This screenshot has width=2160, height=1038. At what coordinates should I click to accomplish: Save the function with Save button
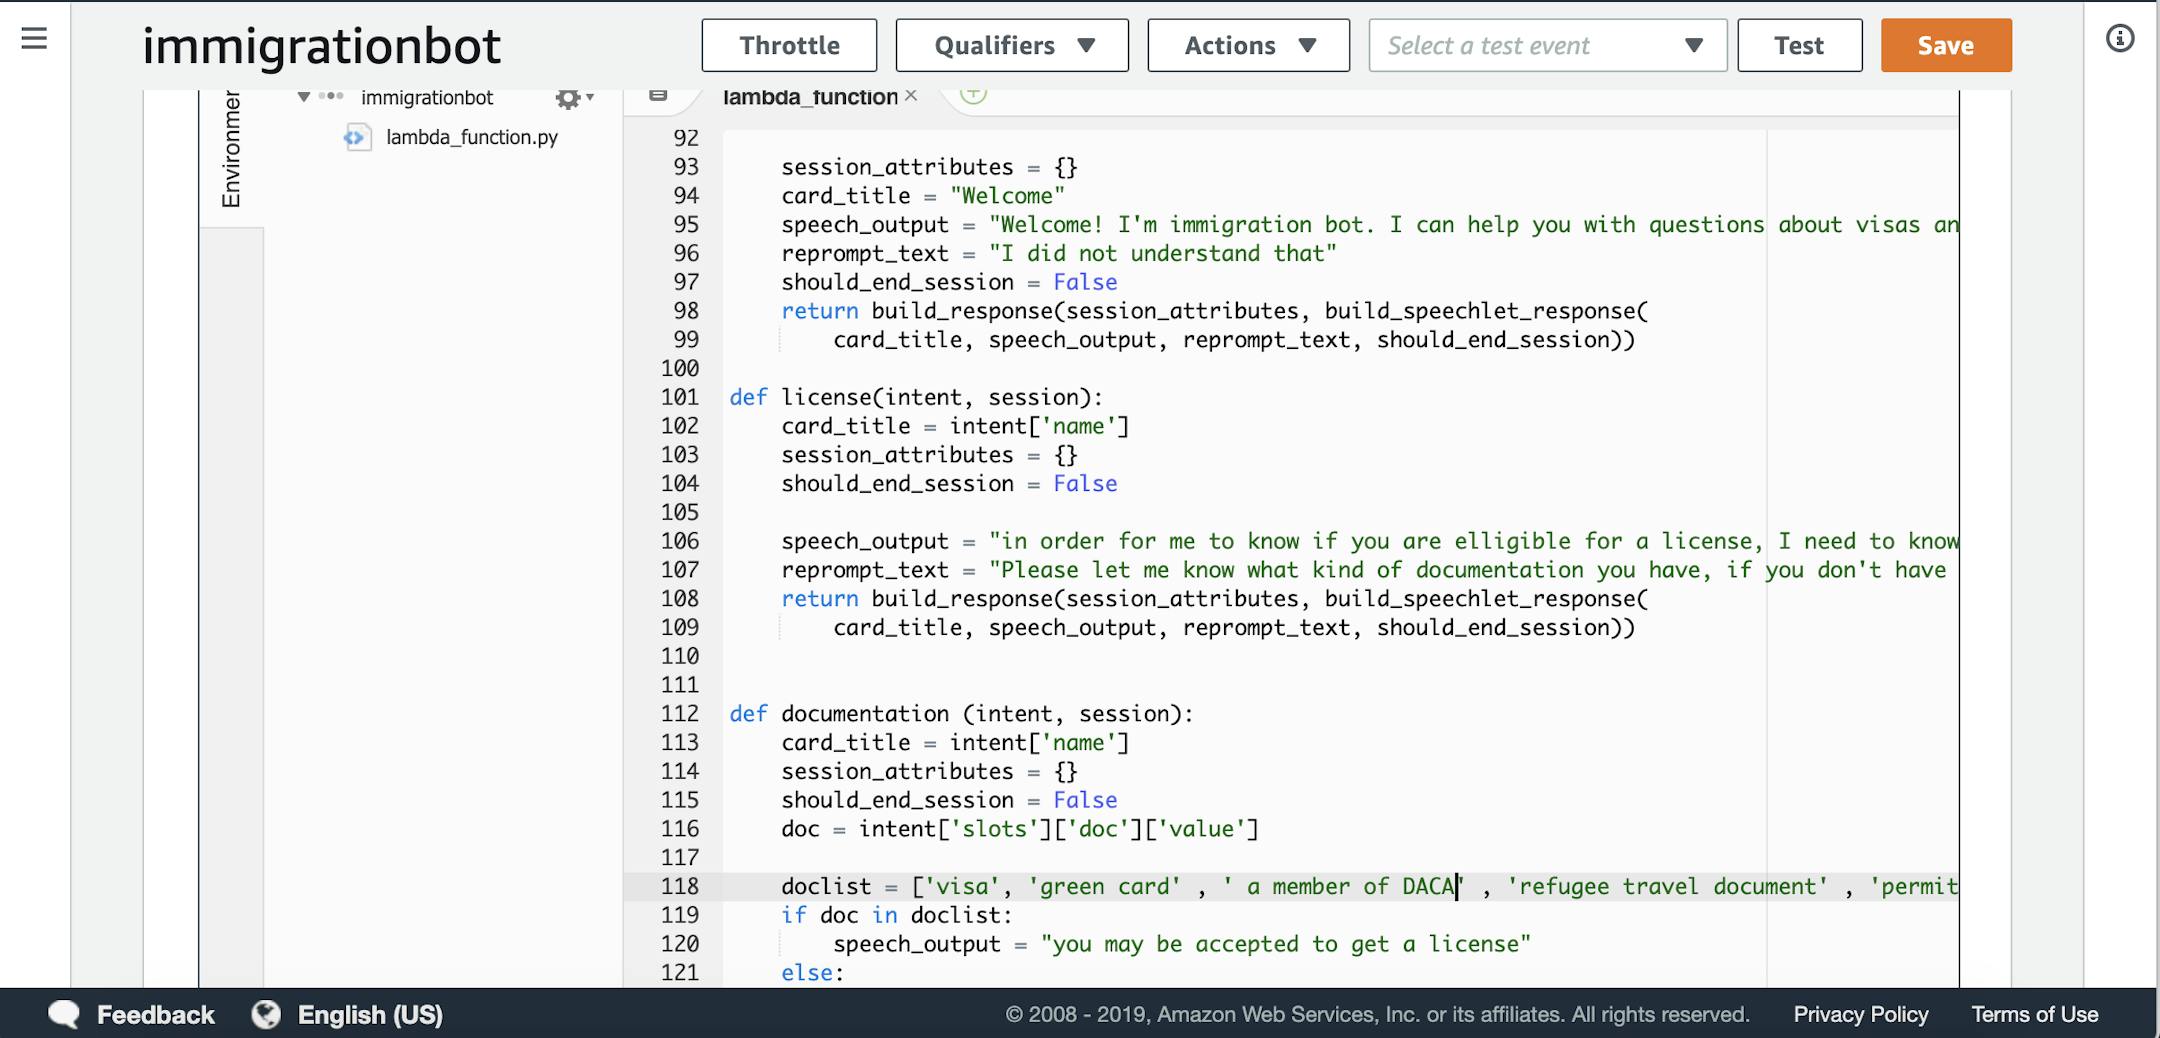(1945, 46)
